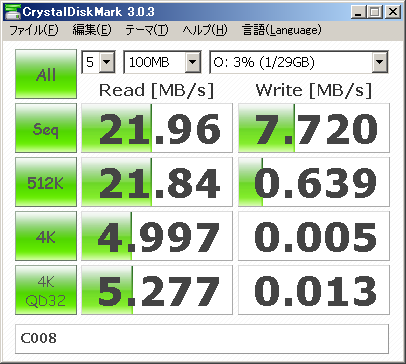406x364 pixels.
Task: Open the テーマ(T) menu
Action: tap(147, 30)
